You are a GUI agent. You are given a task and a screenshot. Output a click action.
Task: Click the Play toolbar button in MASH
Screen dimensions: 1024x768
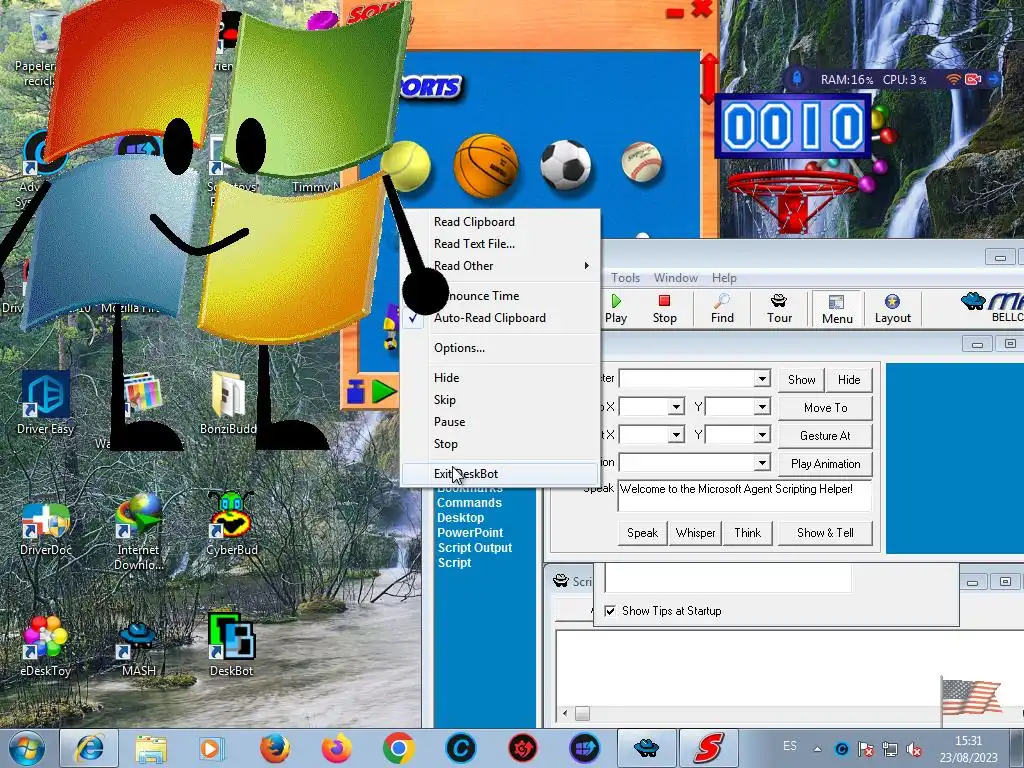point(616,309)
